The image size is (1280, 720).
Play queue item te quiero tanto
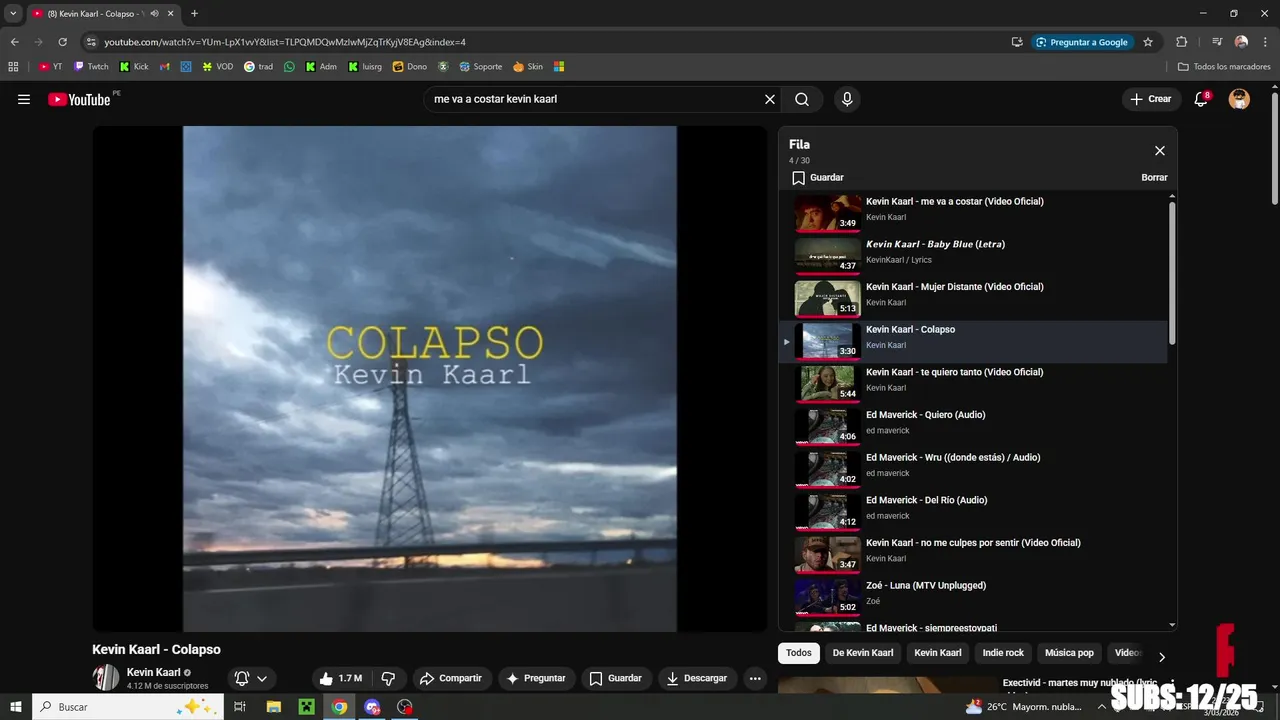973,384
